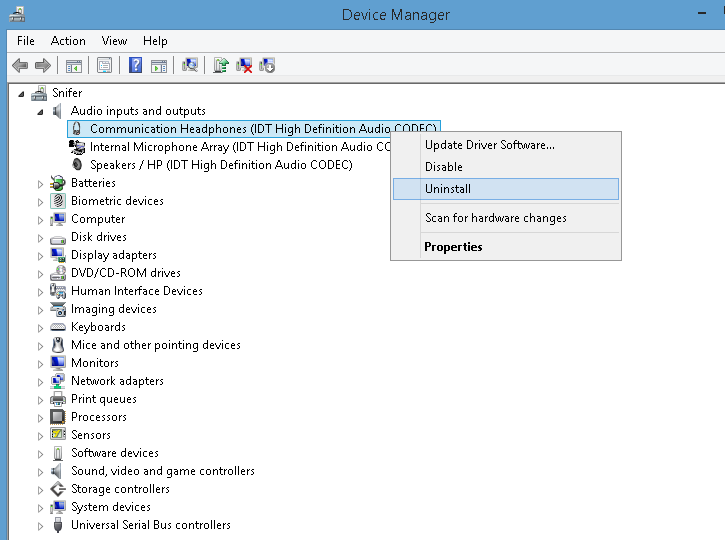
Task: Click the show/hide console tree toolbar icon
Action: (x=74, y=66)
